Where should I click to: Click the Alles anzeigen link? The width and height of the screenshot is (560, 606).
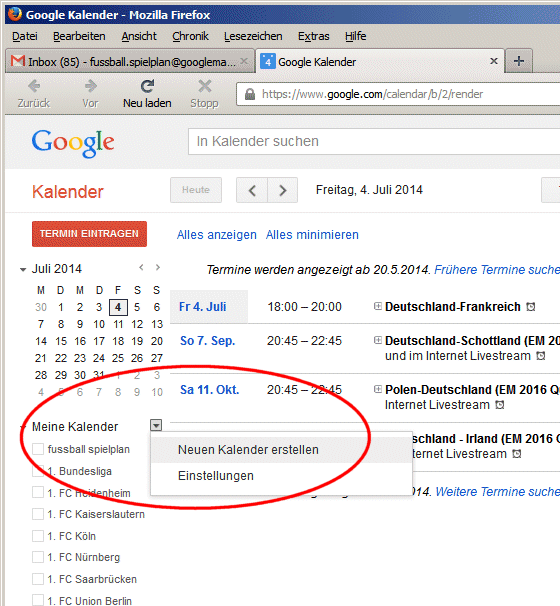click(x=216, y=235)
